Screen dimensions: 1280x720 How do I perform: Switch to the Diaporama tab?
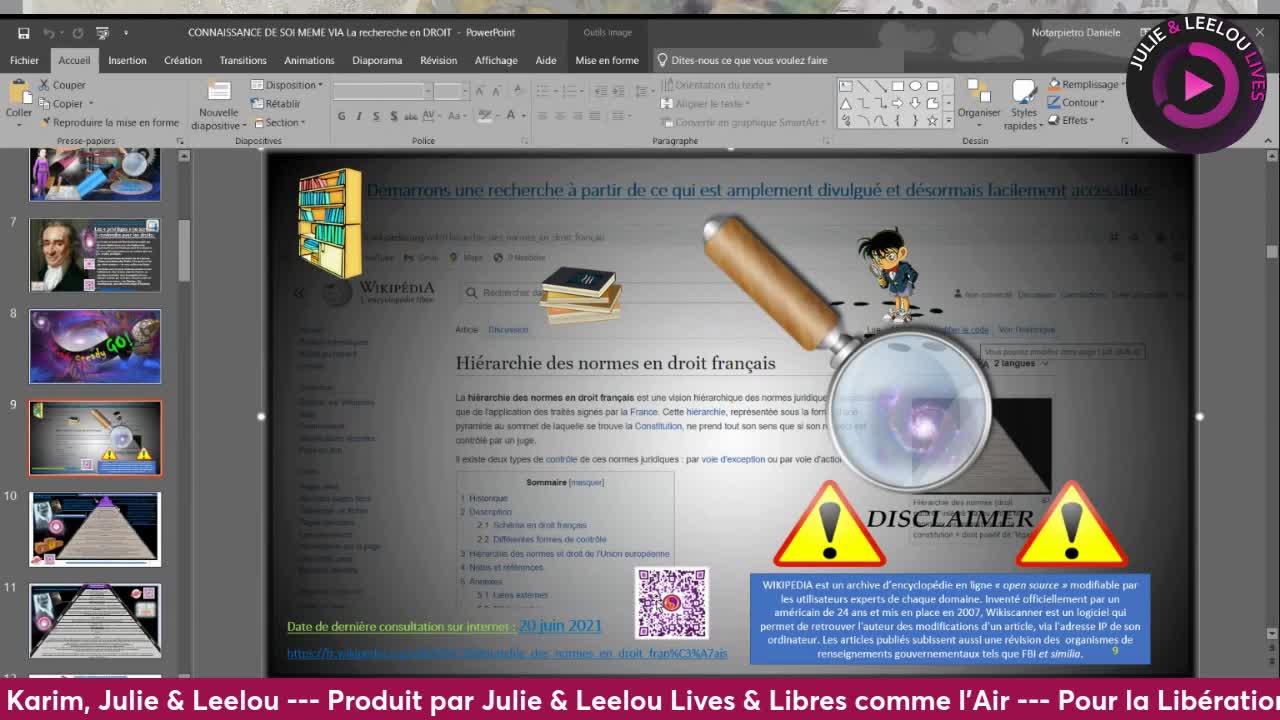[x=377, y=60]
